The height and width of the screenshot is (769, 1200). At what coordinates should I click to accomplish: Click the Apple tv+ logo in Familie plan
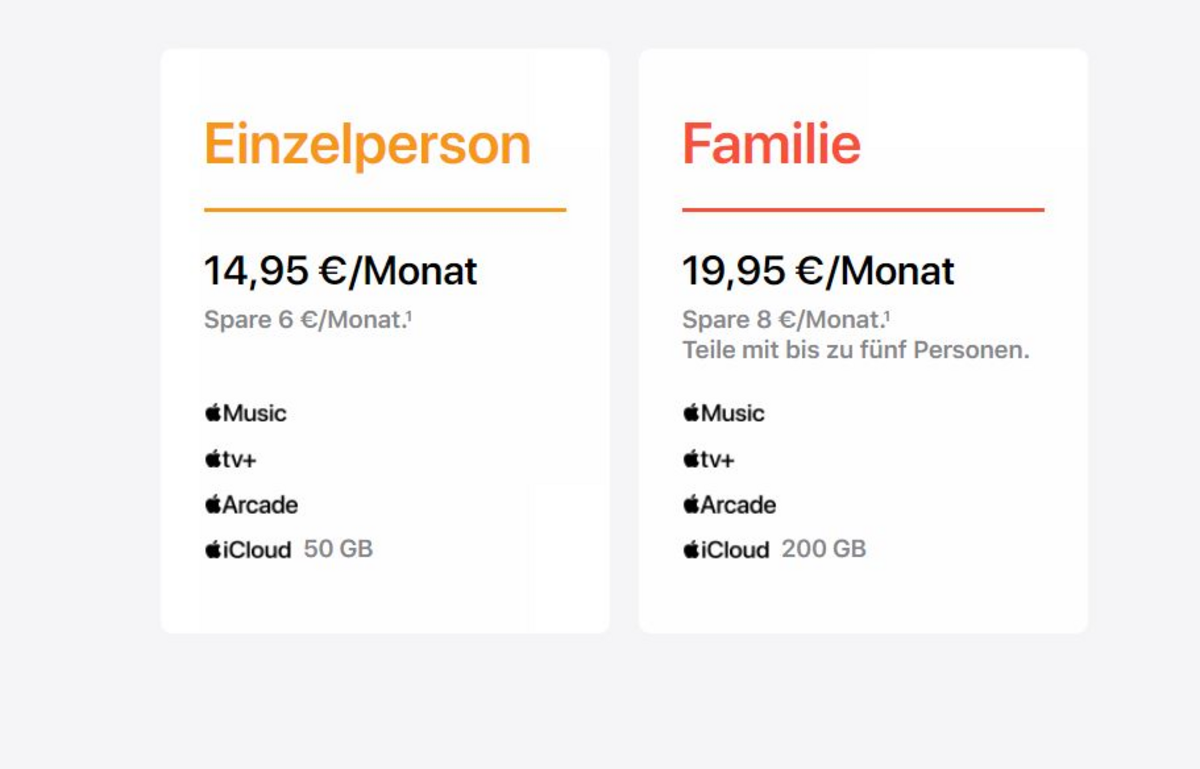708,459
